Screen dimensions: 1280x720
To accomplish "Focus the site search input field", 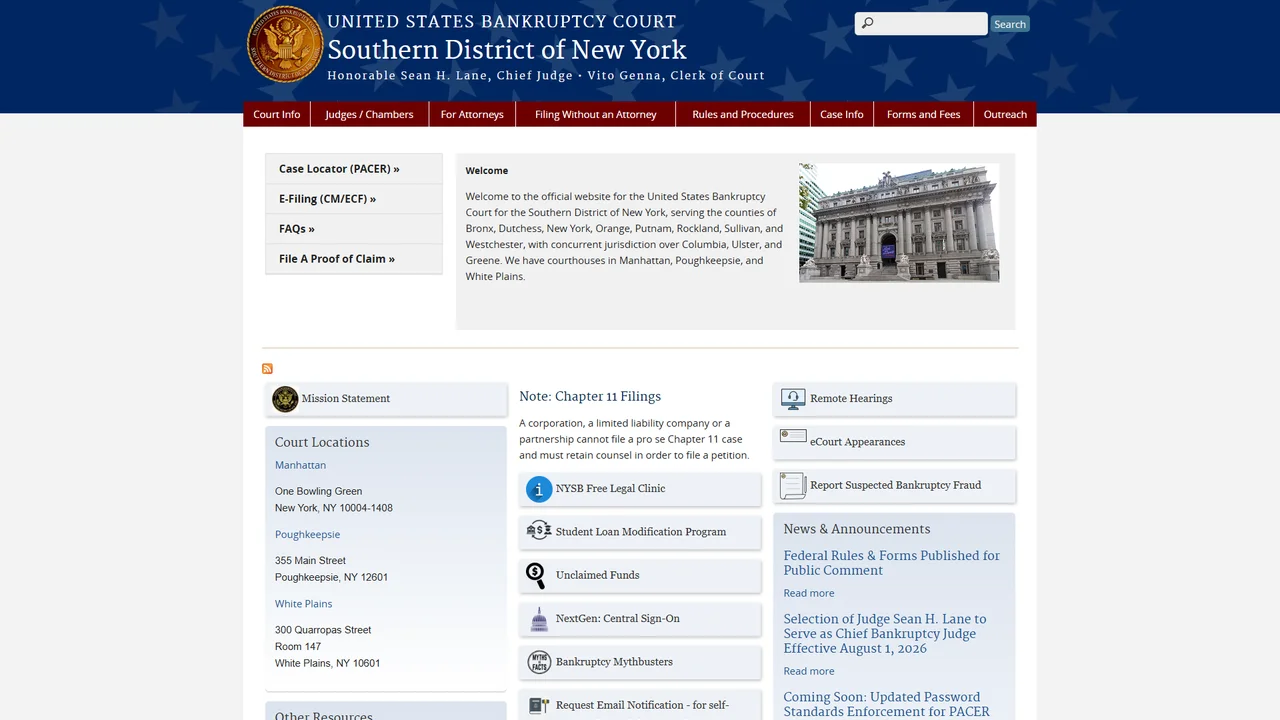I will coord(921,24).
